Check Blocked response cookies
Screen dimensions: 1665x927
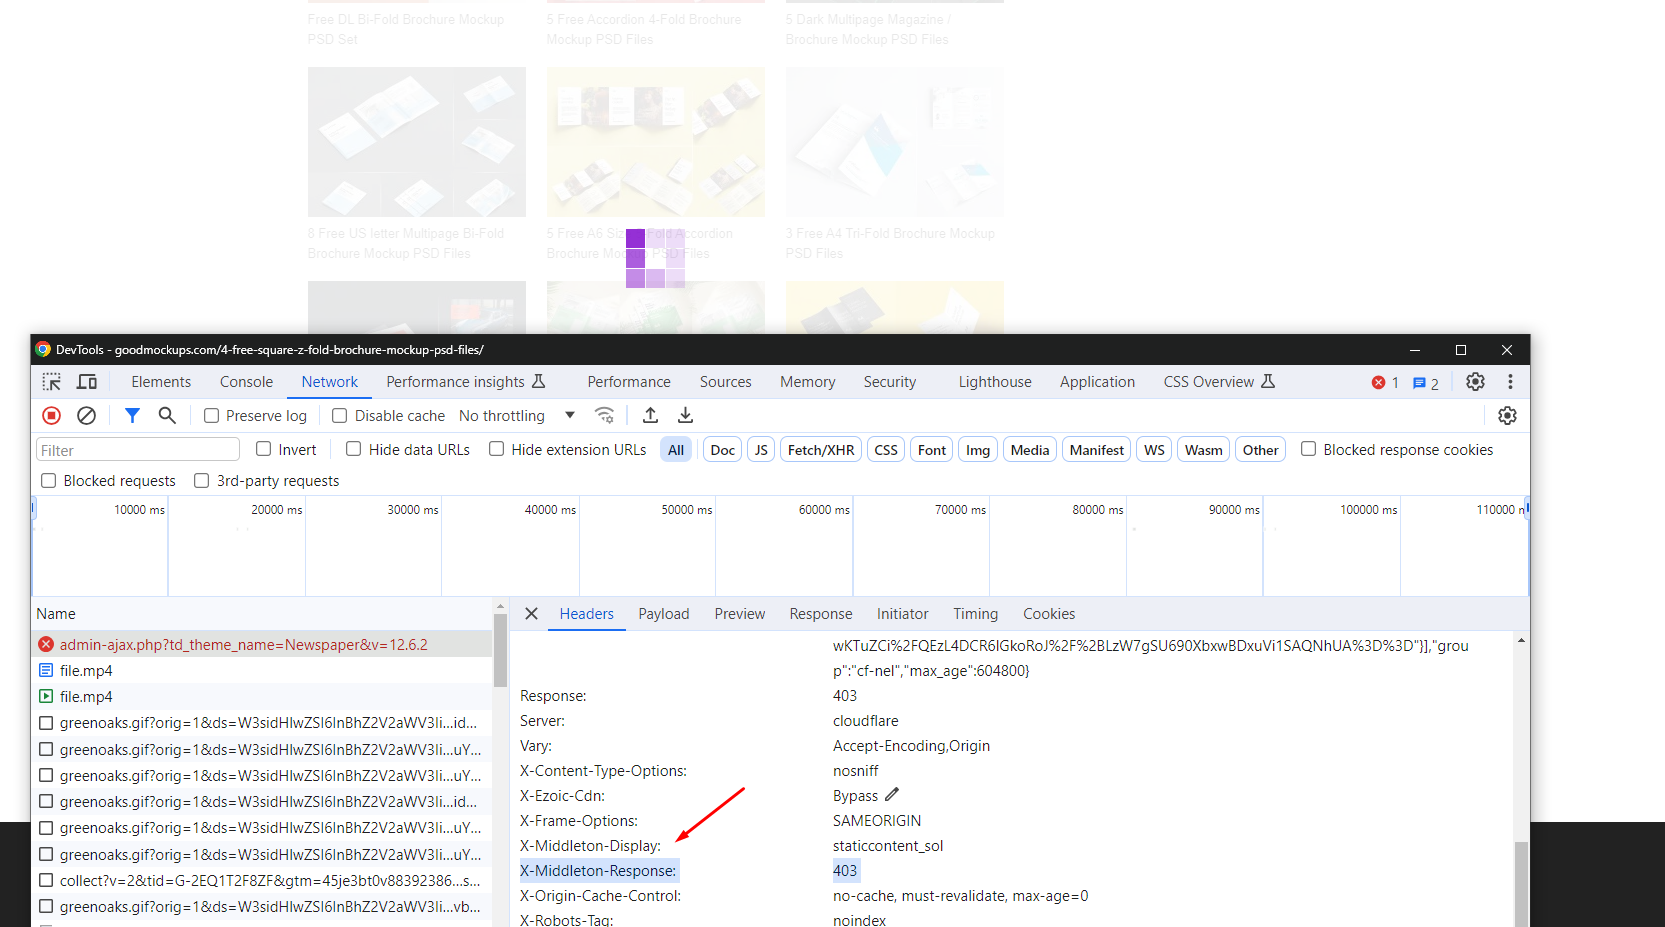coord(1308,449)
